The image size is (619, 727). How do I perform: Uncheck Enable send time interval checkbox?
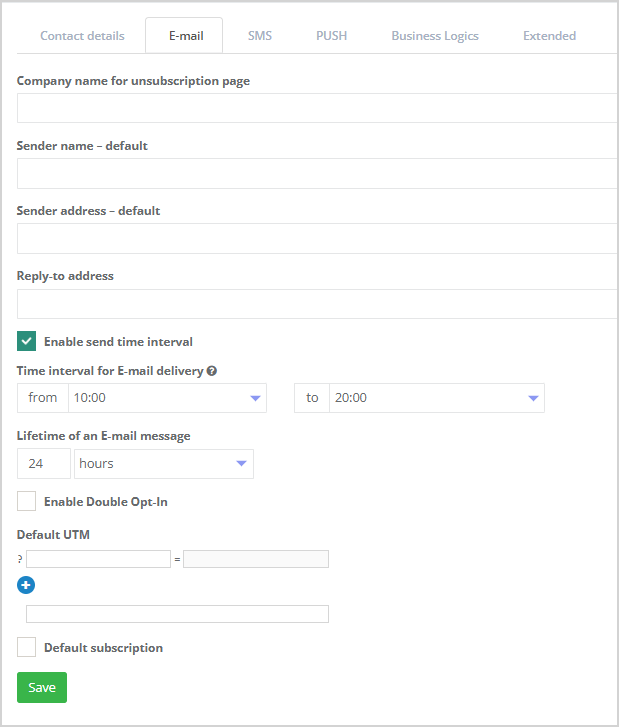pos(27,341)
